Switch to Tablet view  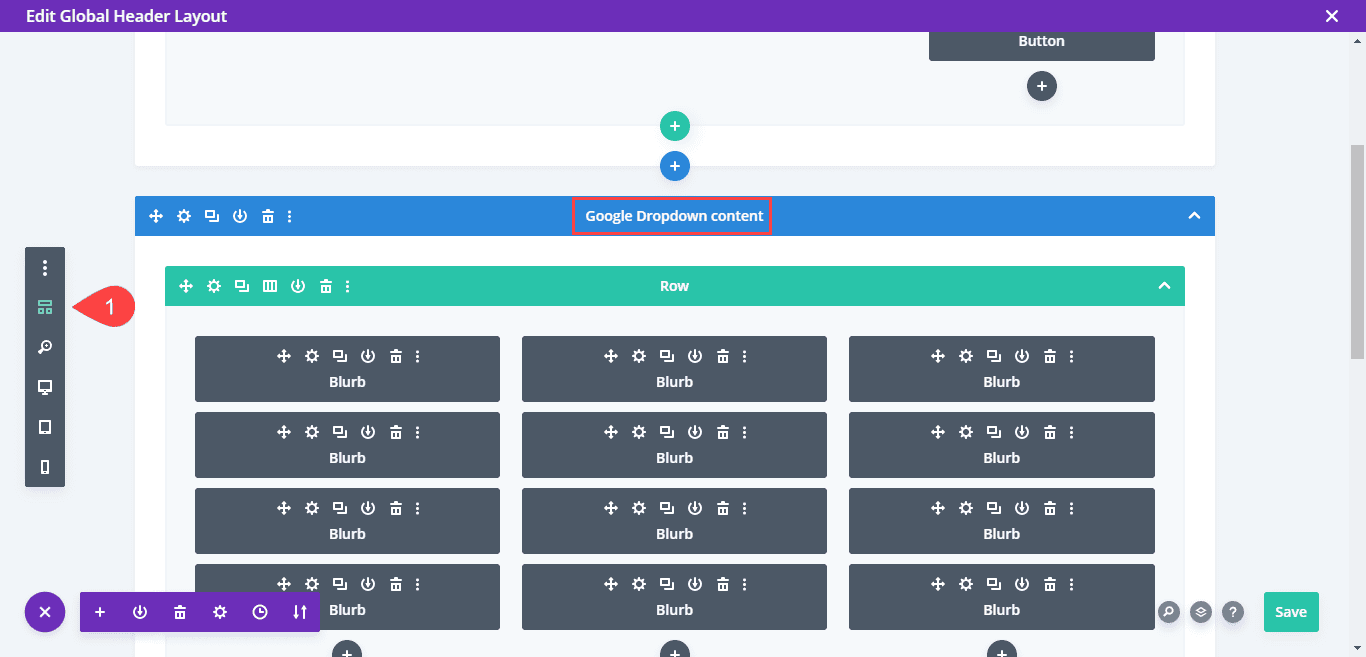pos(45,427)
